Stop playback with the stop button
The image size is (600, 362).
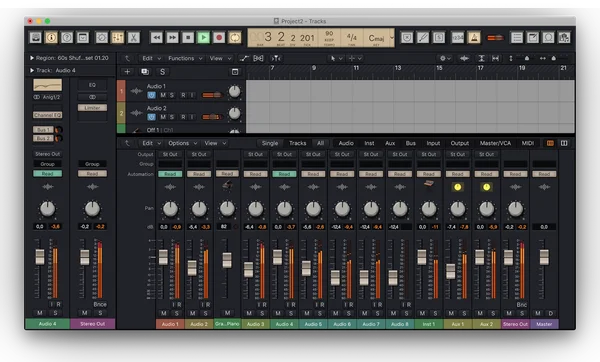188,38
